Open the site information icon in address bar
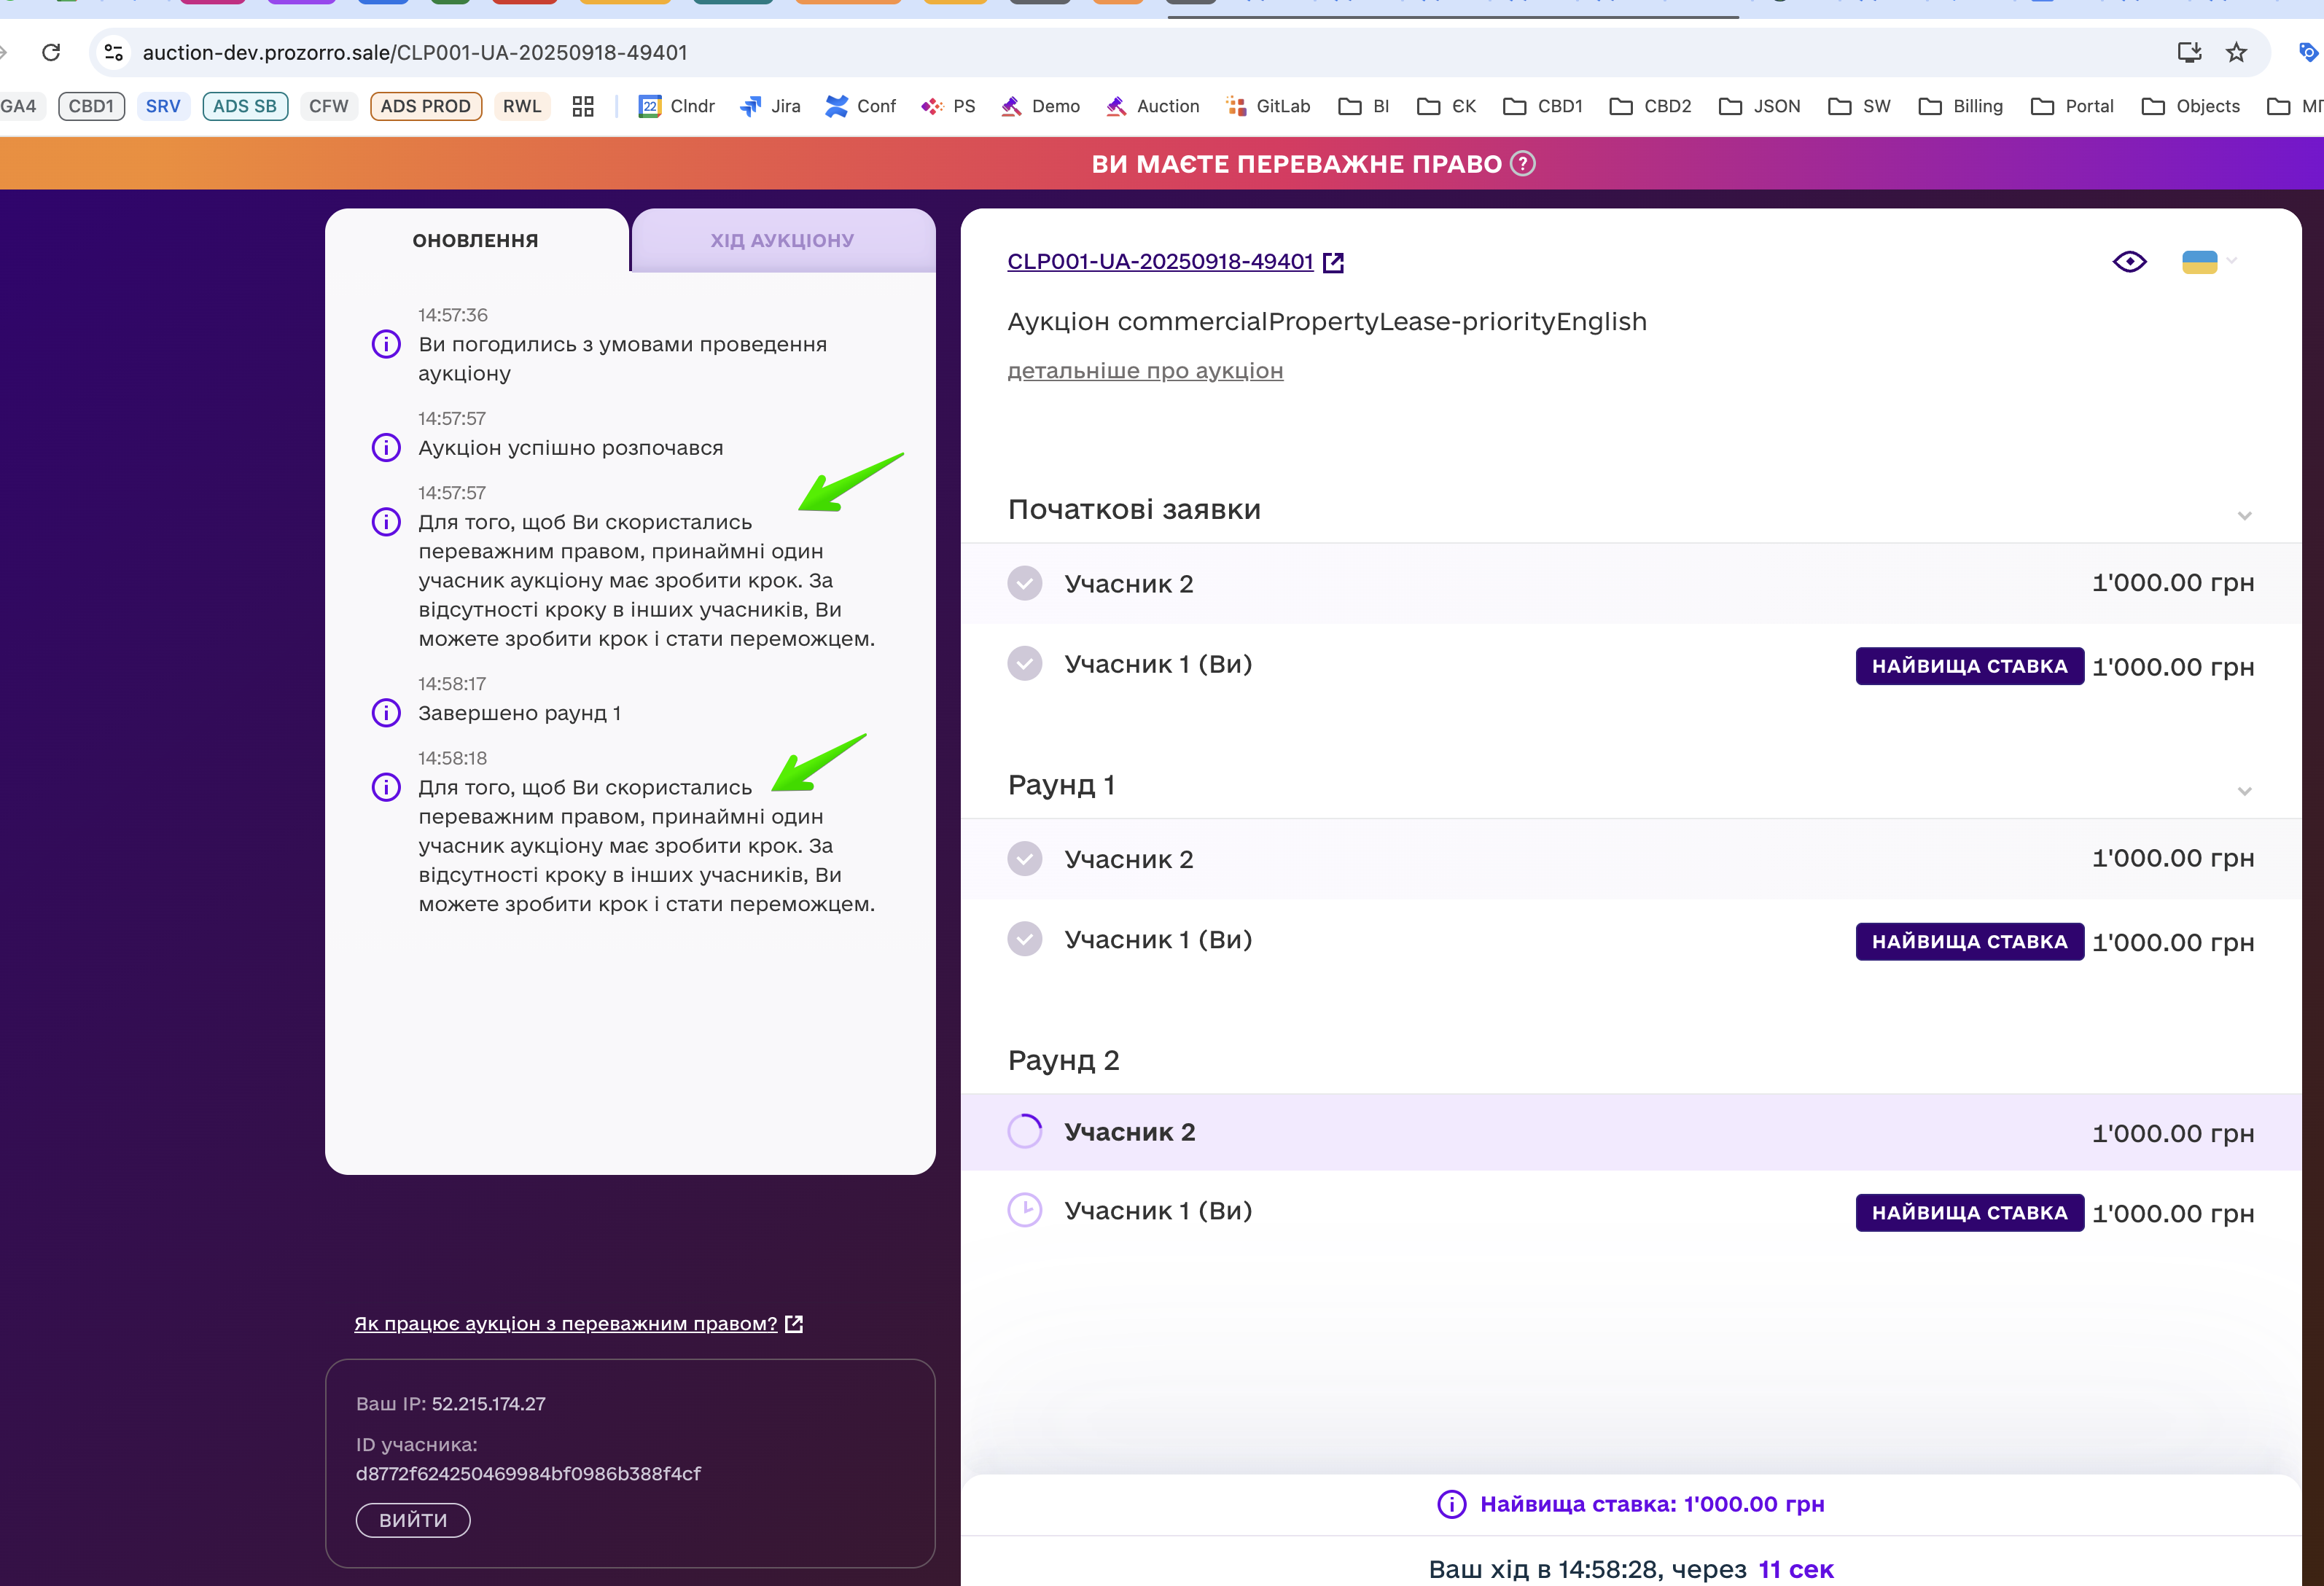This screenshot has height=1586, width=2324. [x=114, y=52]
